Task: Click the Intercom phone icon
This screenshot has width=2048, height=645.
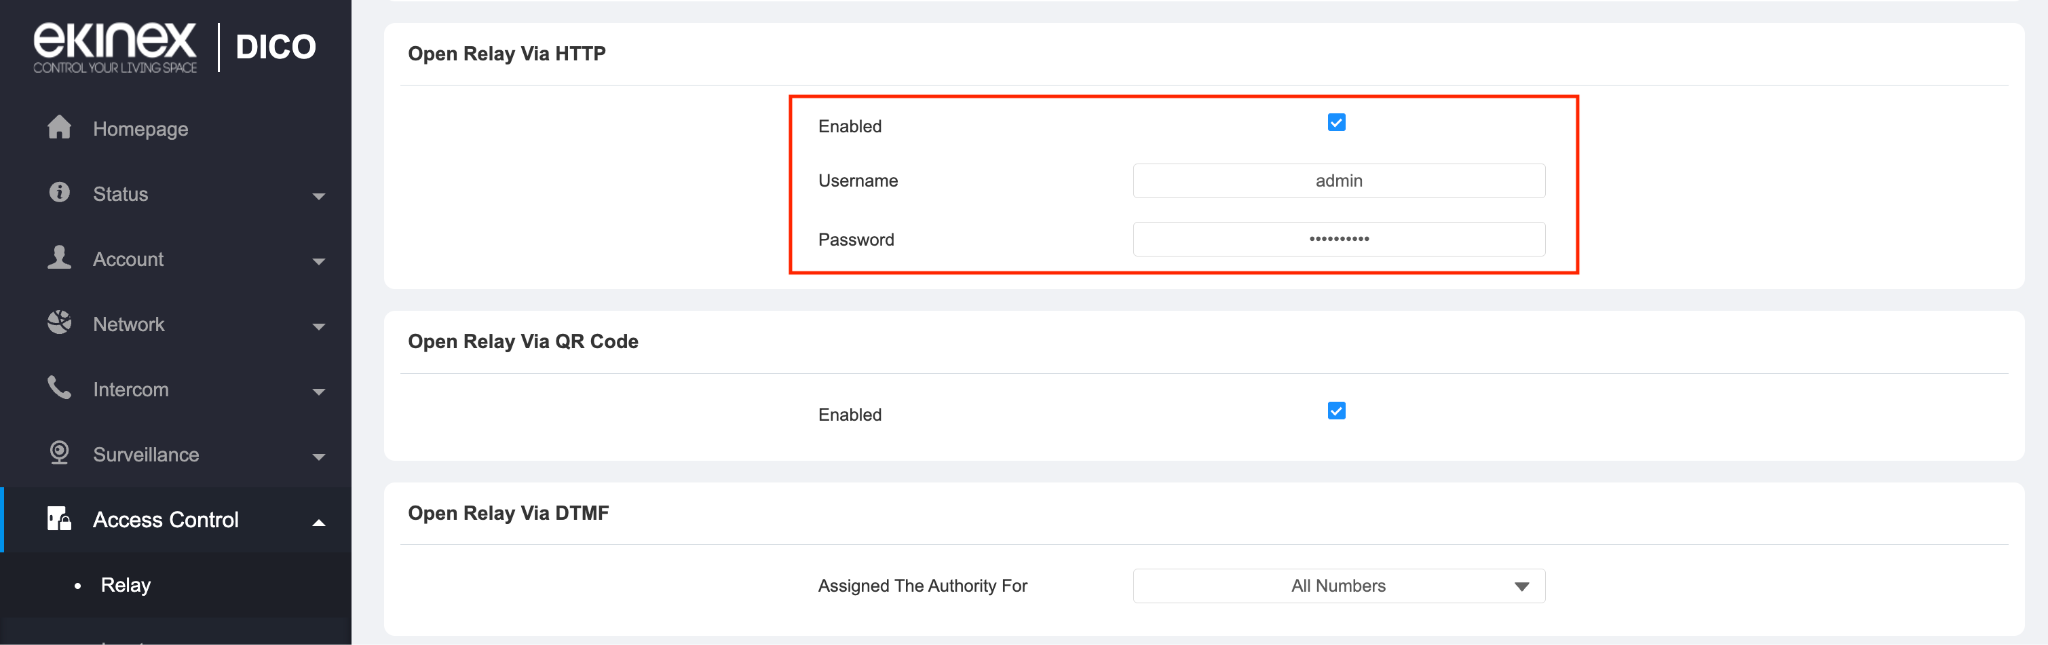Action: point(60,388)
